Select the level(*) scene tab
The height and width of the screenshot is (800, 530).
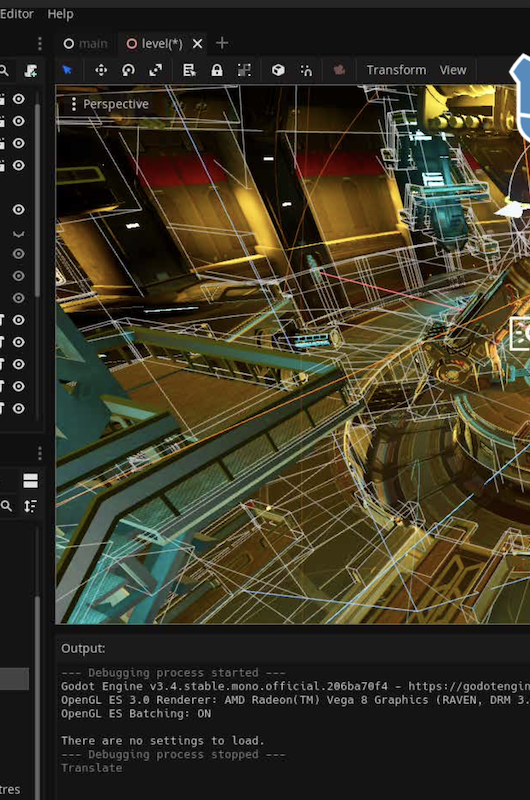155,44
